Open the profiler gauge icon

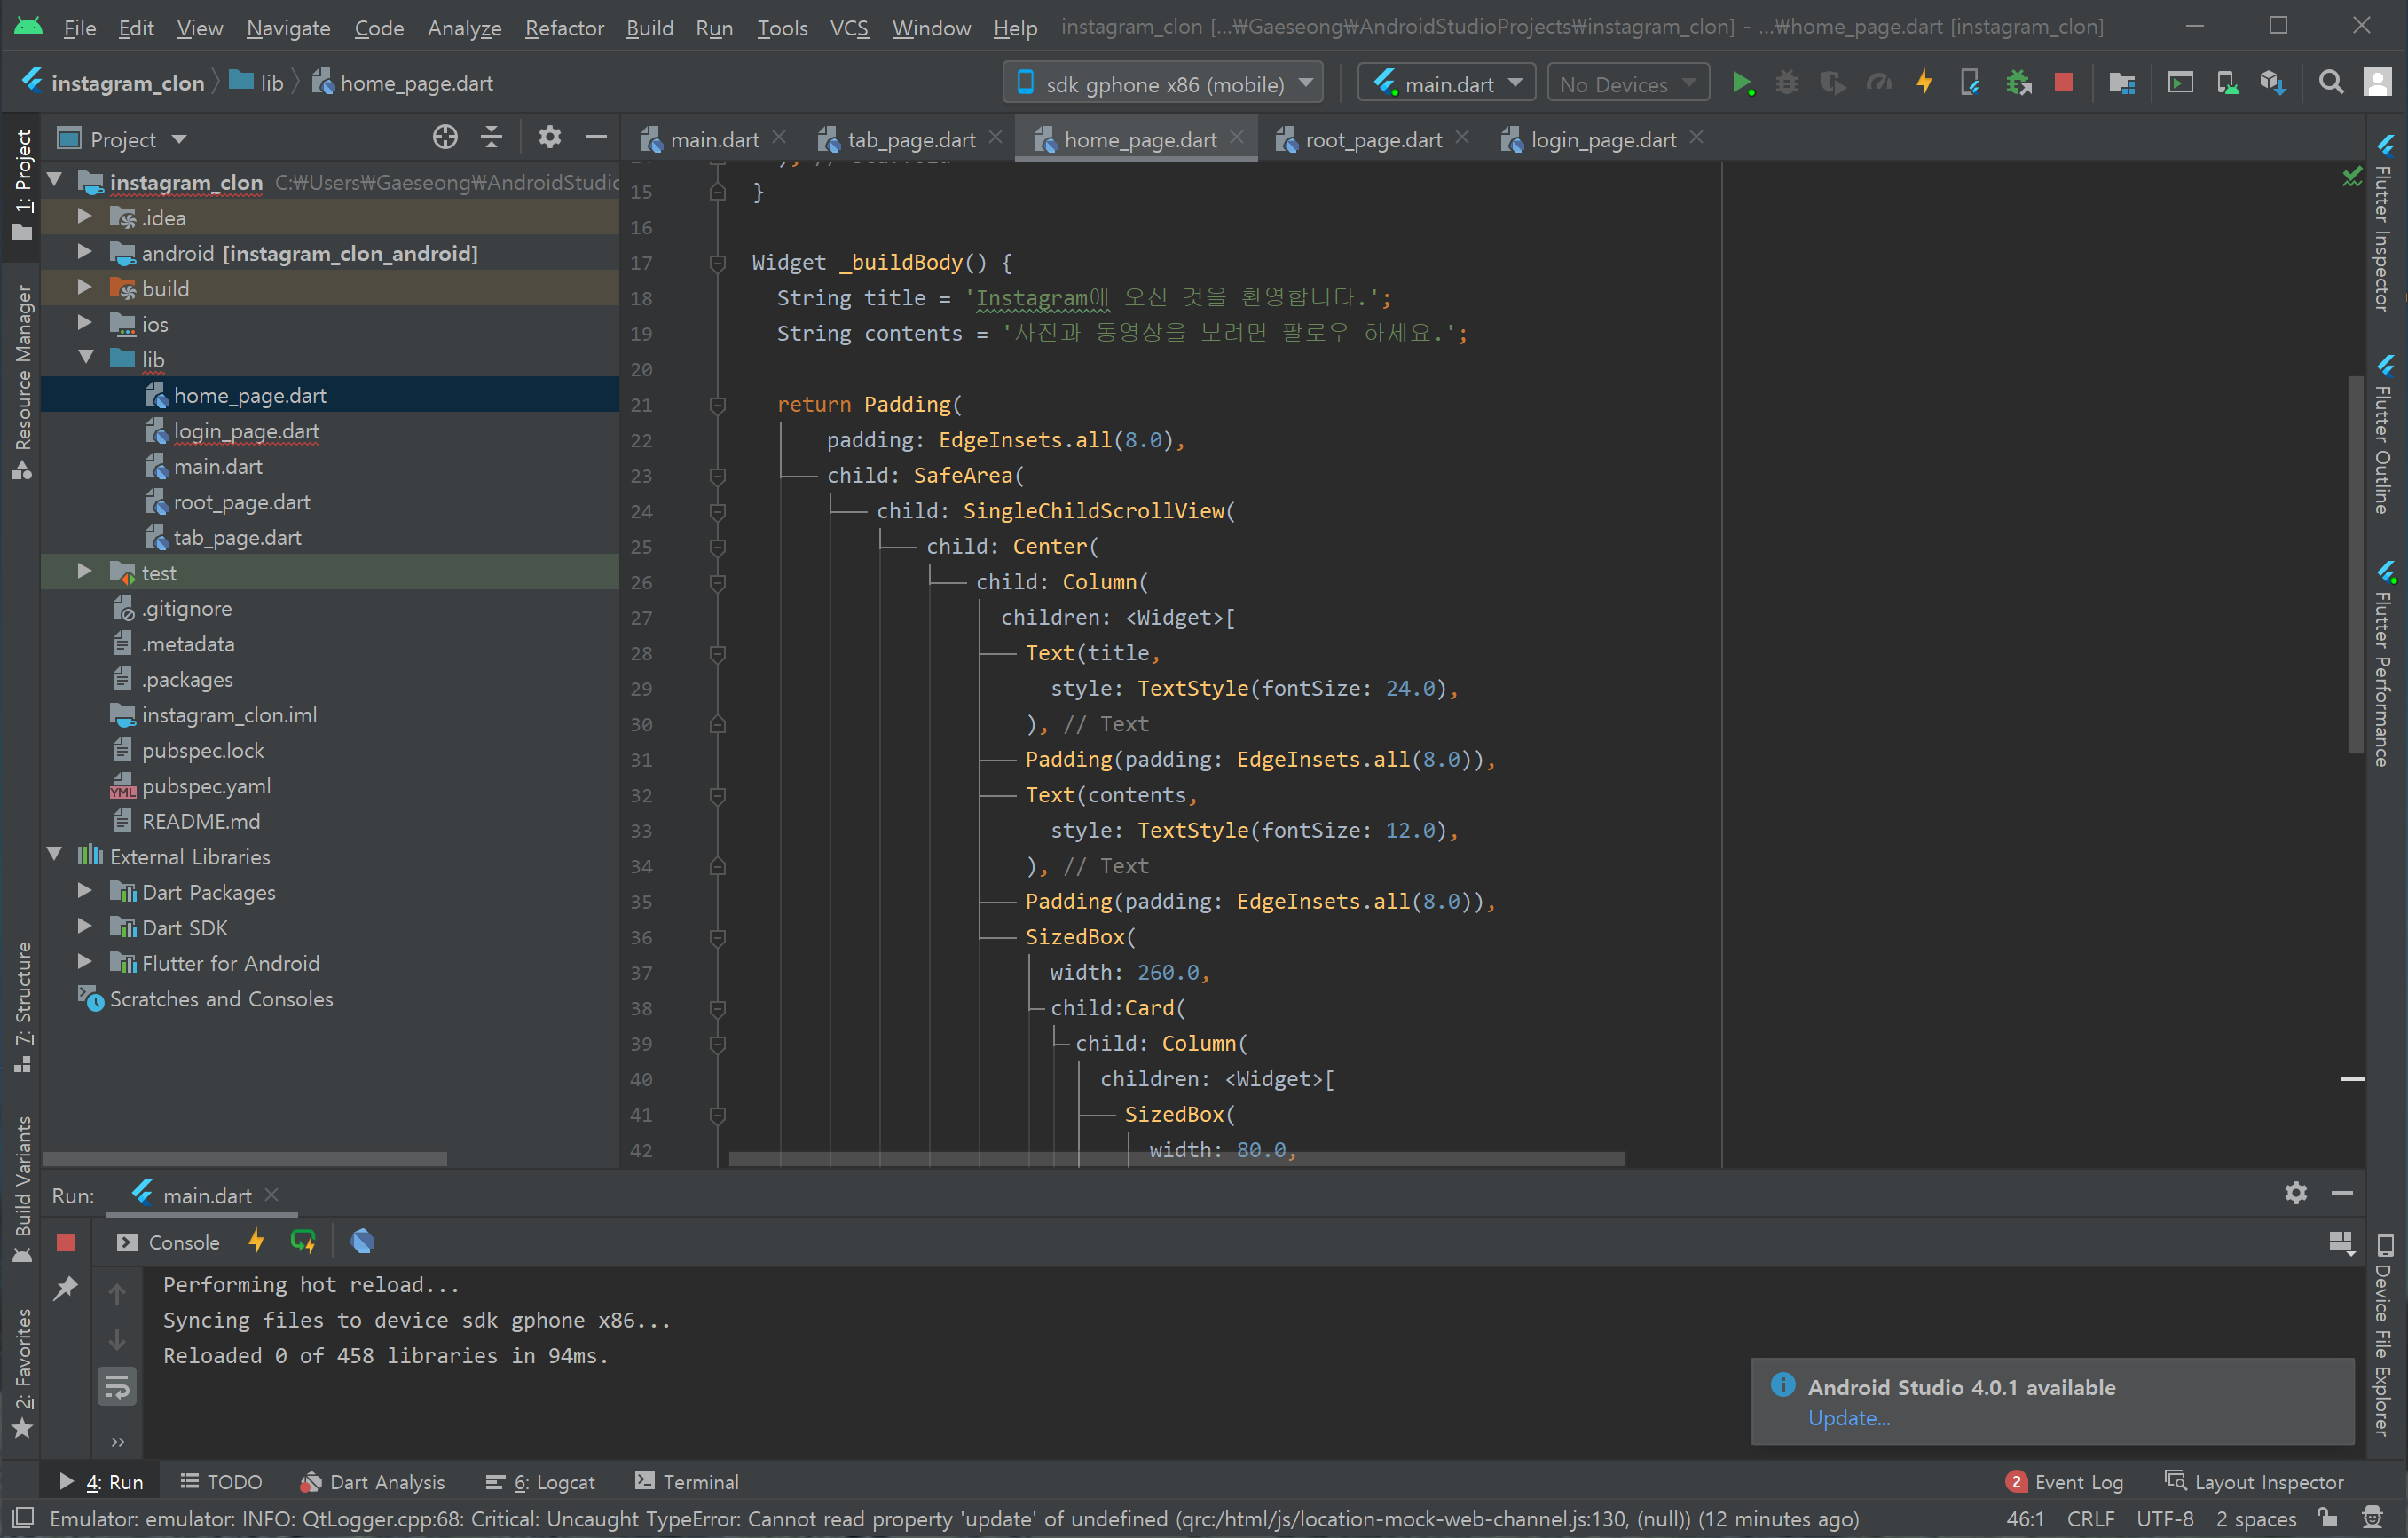click(1878, 83)
